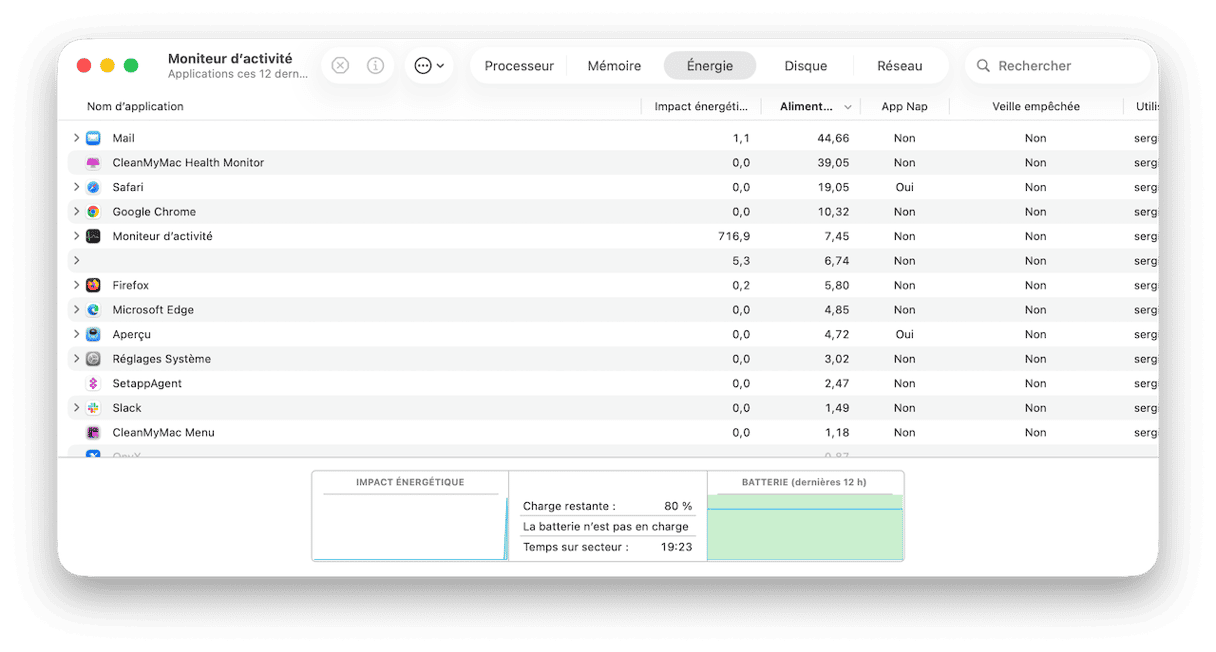
Task: Expand the Réglages Système process row
Action: point(76,359)
